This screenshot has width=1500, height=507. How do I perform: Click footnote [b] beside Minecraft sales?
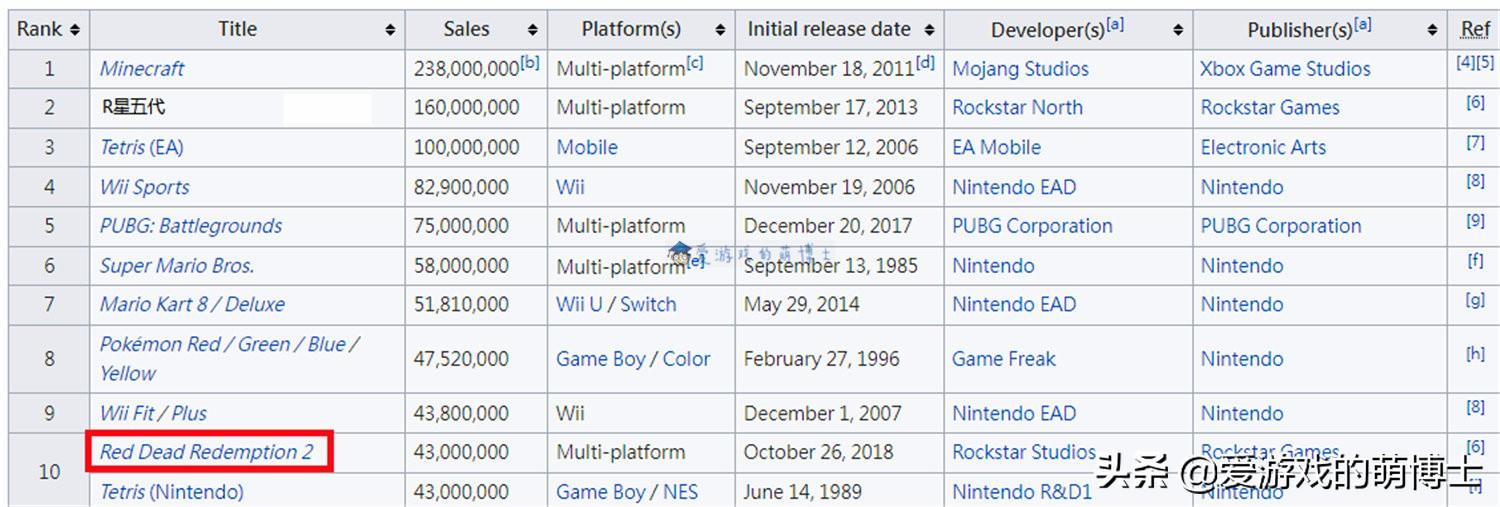pyautogui.click(x=530, y=63)
